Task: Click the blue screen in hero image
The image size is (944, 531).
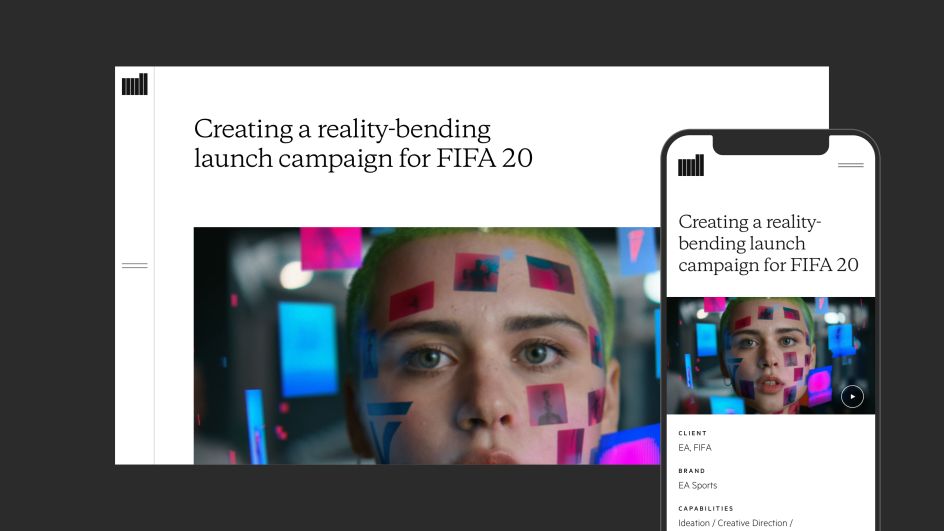Action: [308, 349]
